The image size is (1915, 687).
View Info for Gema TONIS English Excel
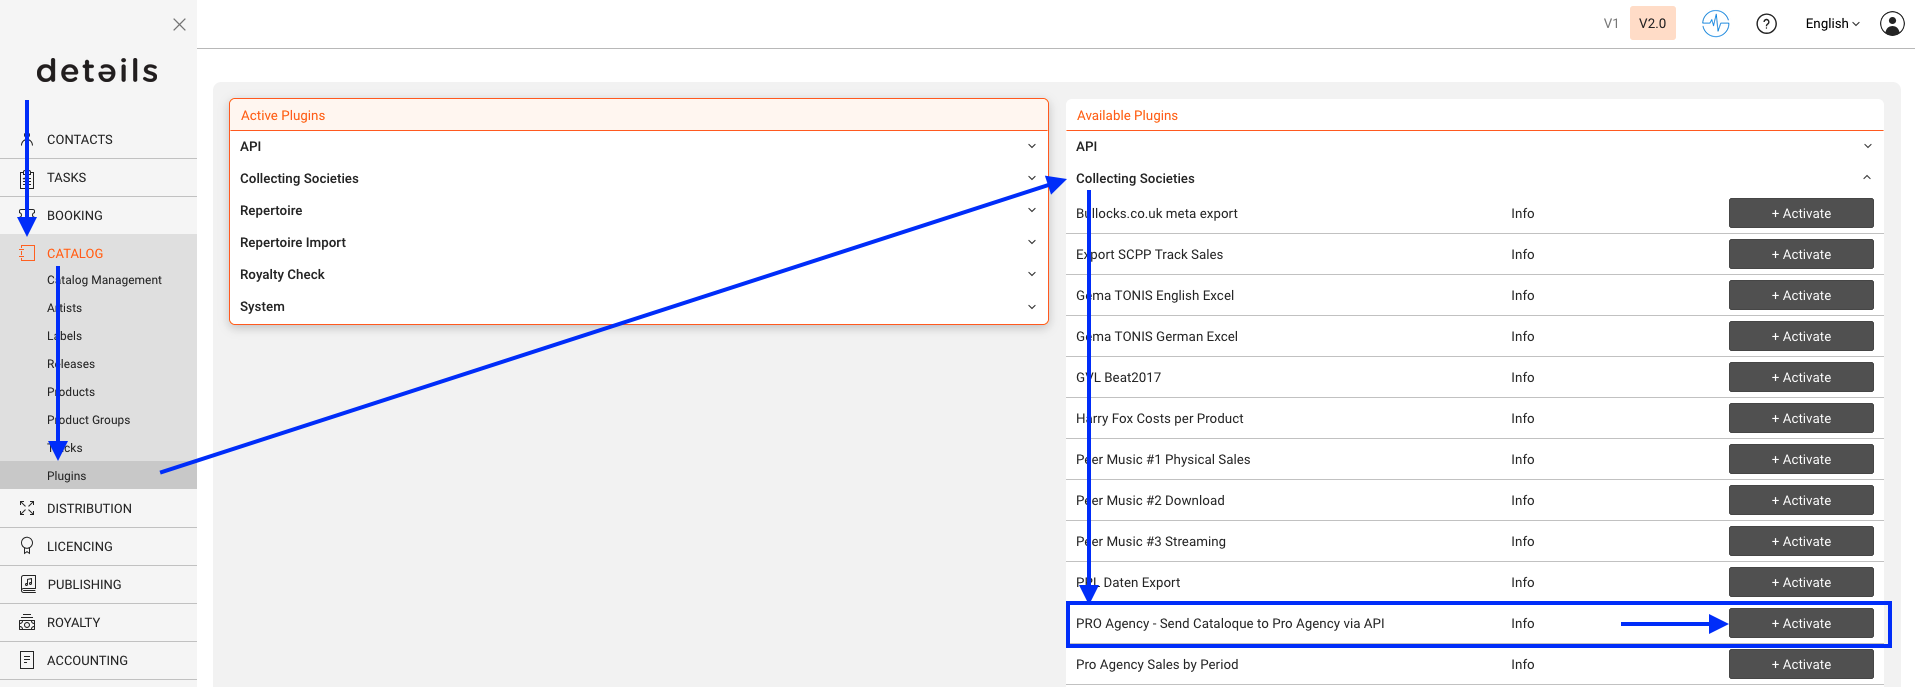pos(1522,295)
